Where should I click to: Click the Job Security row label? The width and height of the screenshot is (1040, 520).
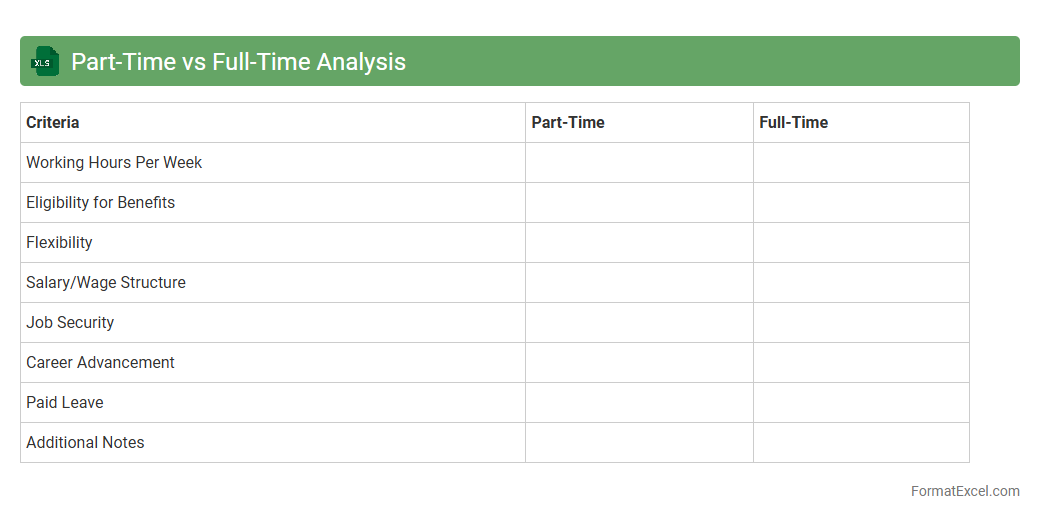[x=70, y=323]
